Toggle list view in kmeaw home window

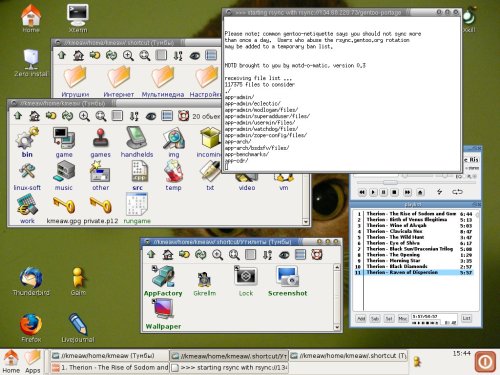click(x=167, y=116)
